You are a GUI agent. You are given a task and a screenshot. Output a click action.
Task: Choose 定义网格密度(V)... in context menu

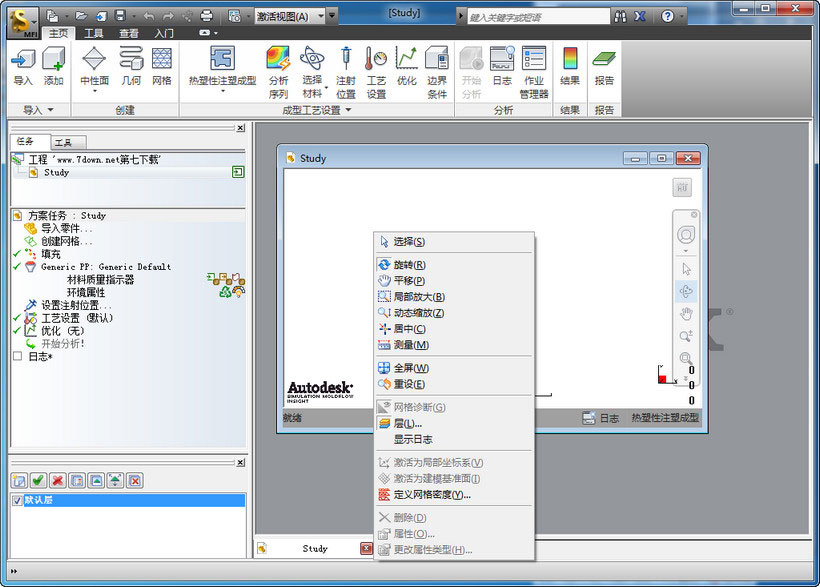pos(453,495)
